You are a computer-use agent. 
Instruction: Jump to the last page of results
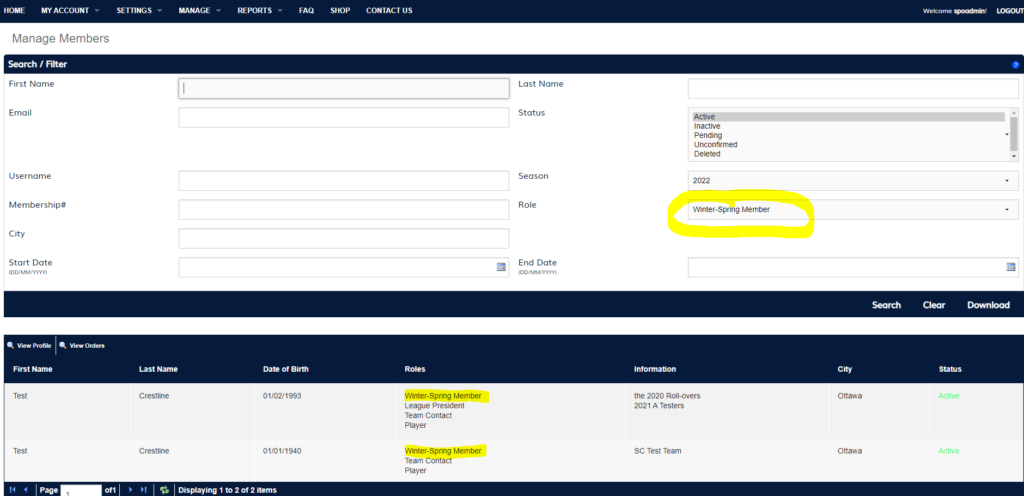(x=144, y=490)
